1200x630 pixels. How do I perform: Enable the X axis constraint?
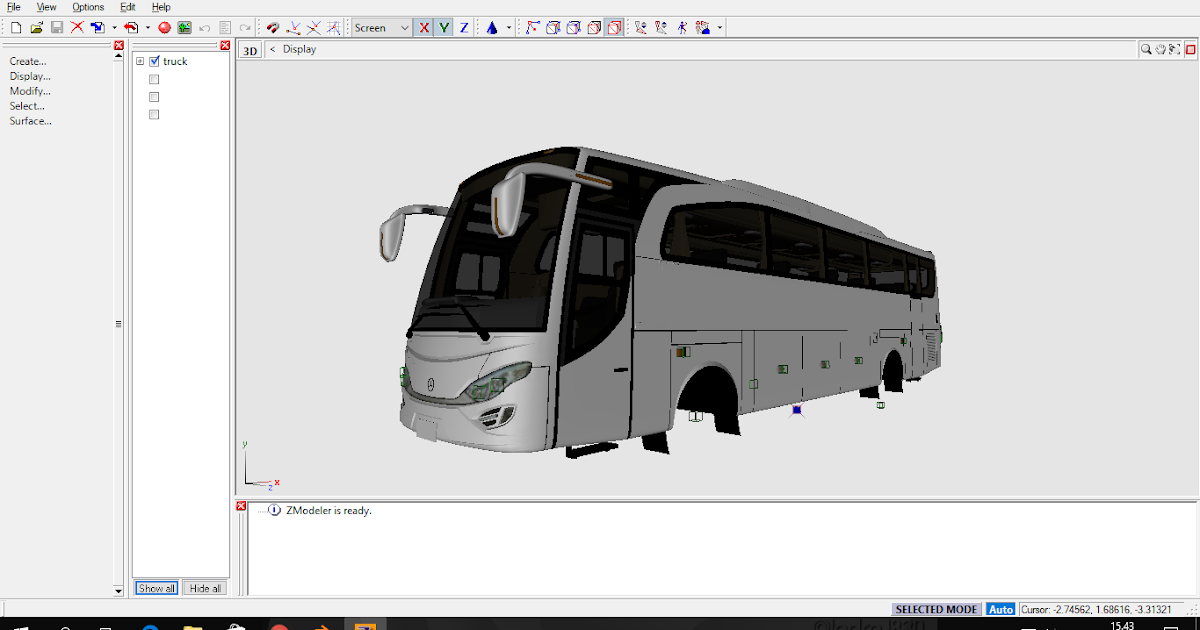coord(426,27)
